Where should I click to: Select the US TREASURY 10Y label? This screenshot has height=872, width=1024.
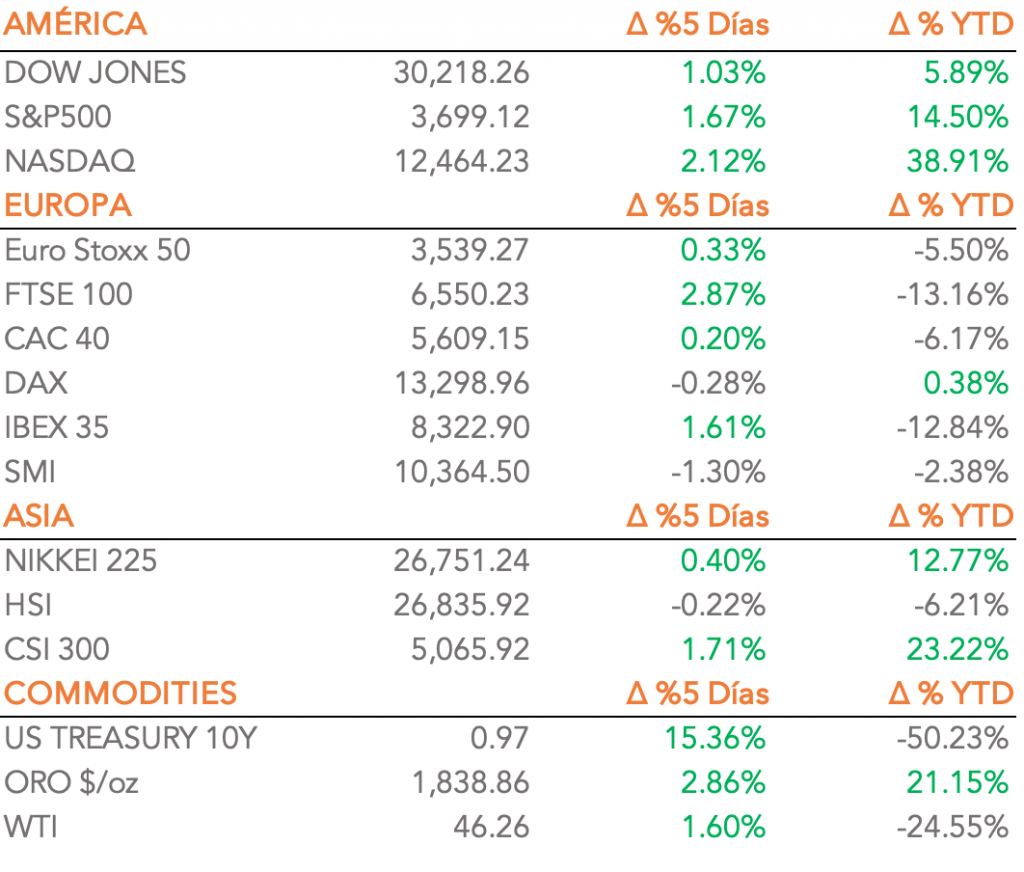pyautogui.click(x=130, y=738)
